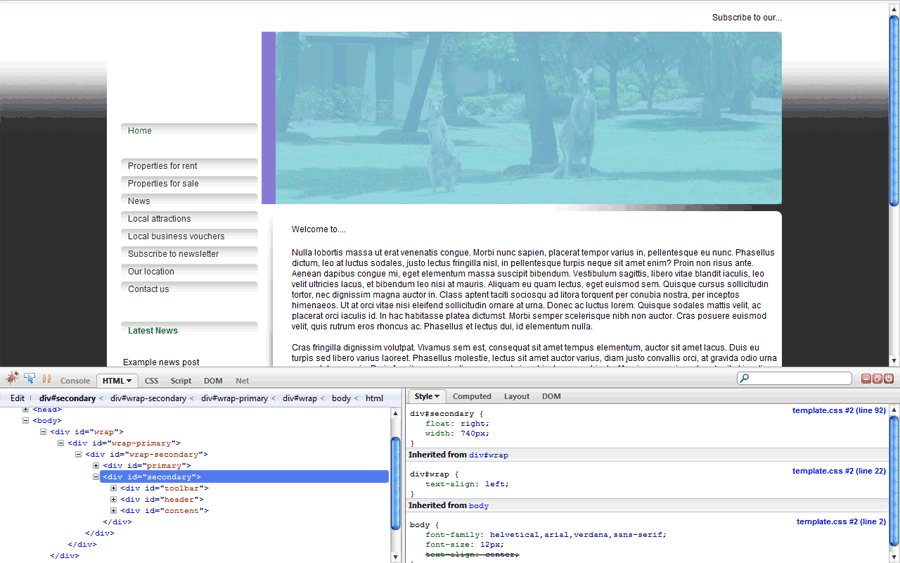900x563 pixels.
Task: Activate the element inspect tool
Action: [x=29, y=379]
